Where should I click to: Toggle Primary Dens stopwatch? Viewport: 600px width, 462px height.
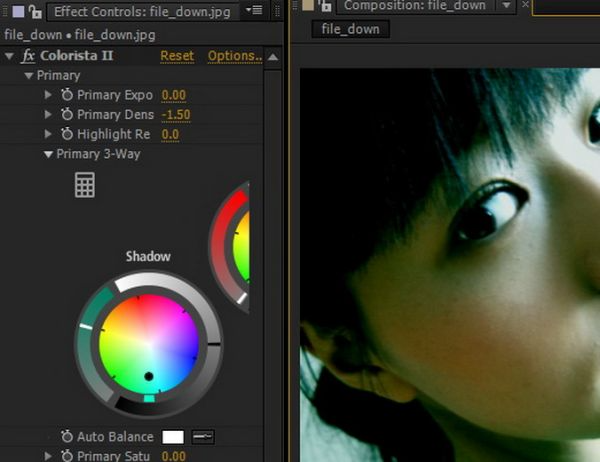(x=67, y=114)
